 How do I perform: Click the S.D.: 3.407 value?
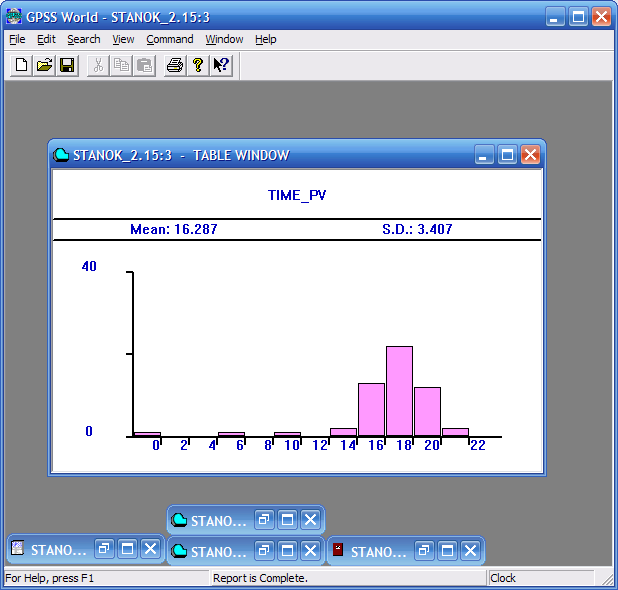point(417,229)
